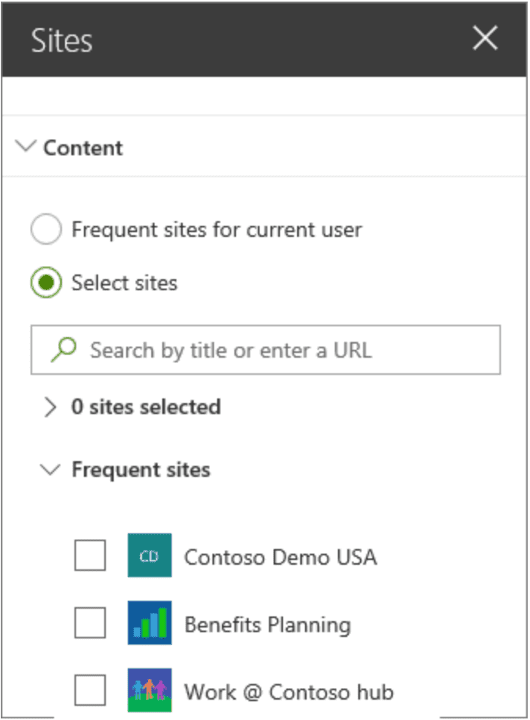Click the Content section heading
Viewport: 530px width, 720px height.
[x=83, y=148]
